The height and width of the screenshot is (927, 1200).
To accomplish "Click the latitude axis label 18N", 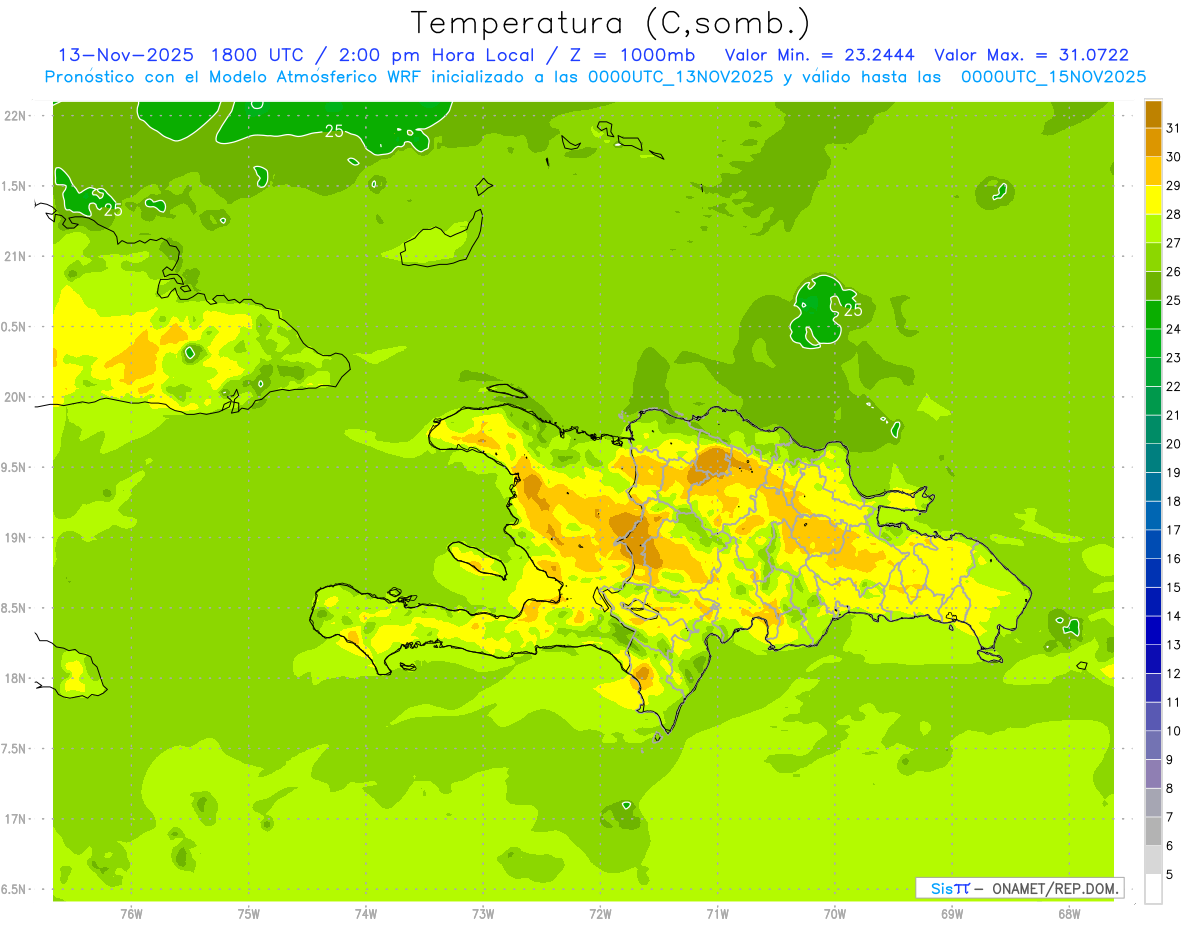I will [x=15, y=678].
